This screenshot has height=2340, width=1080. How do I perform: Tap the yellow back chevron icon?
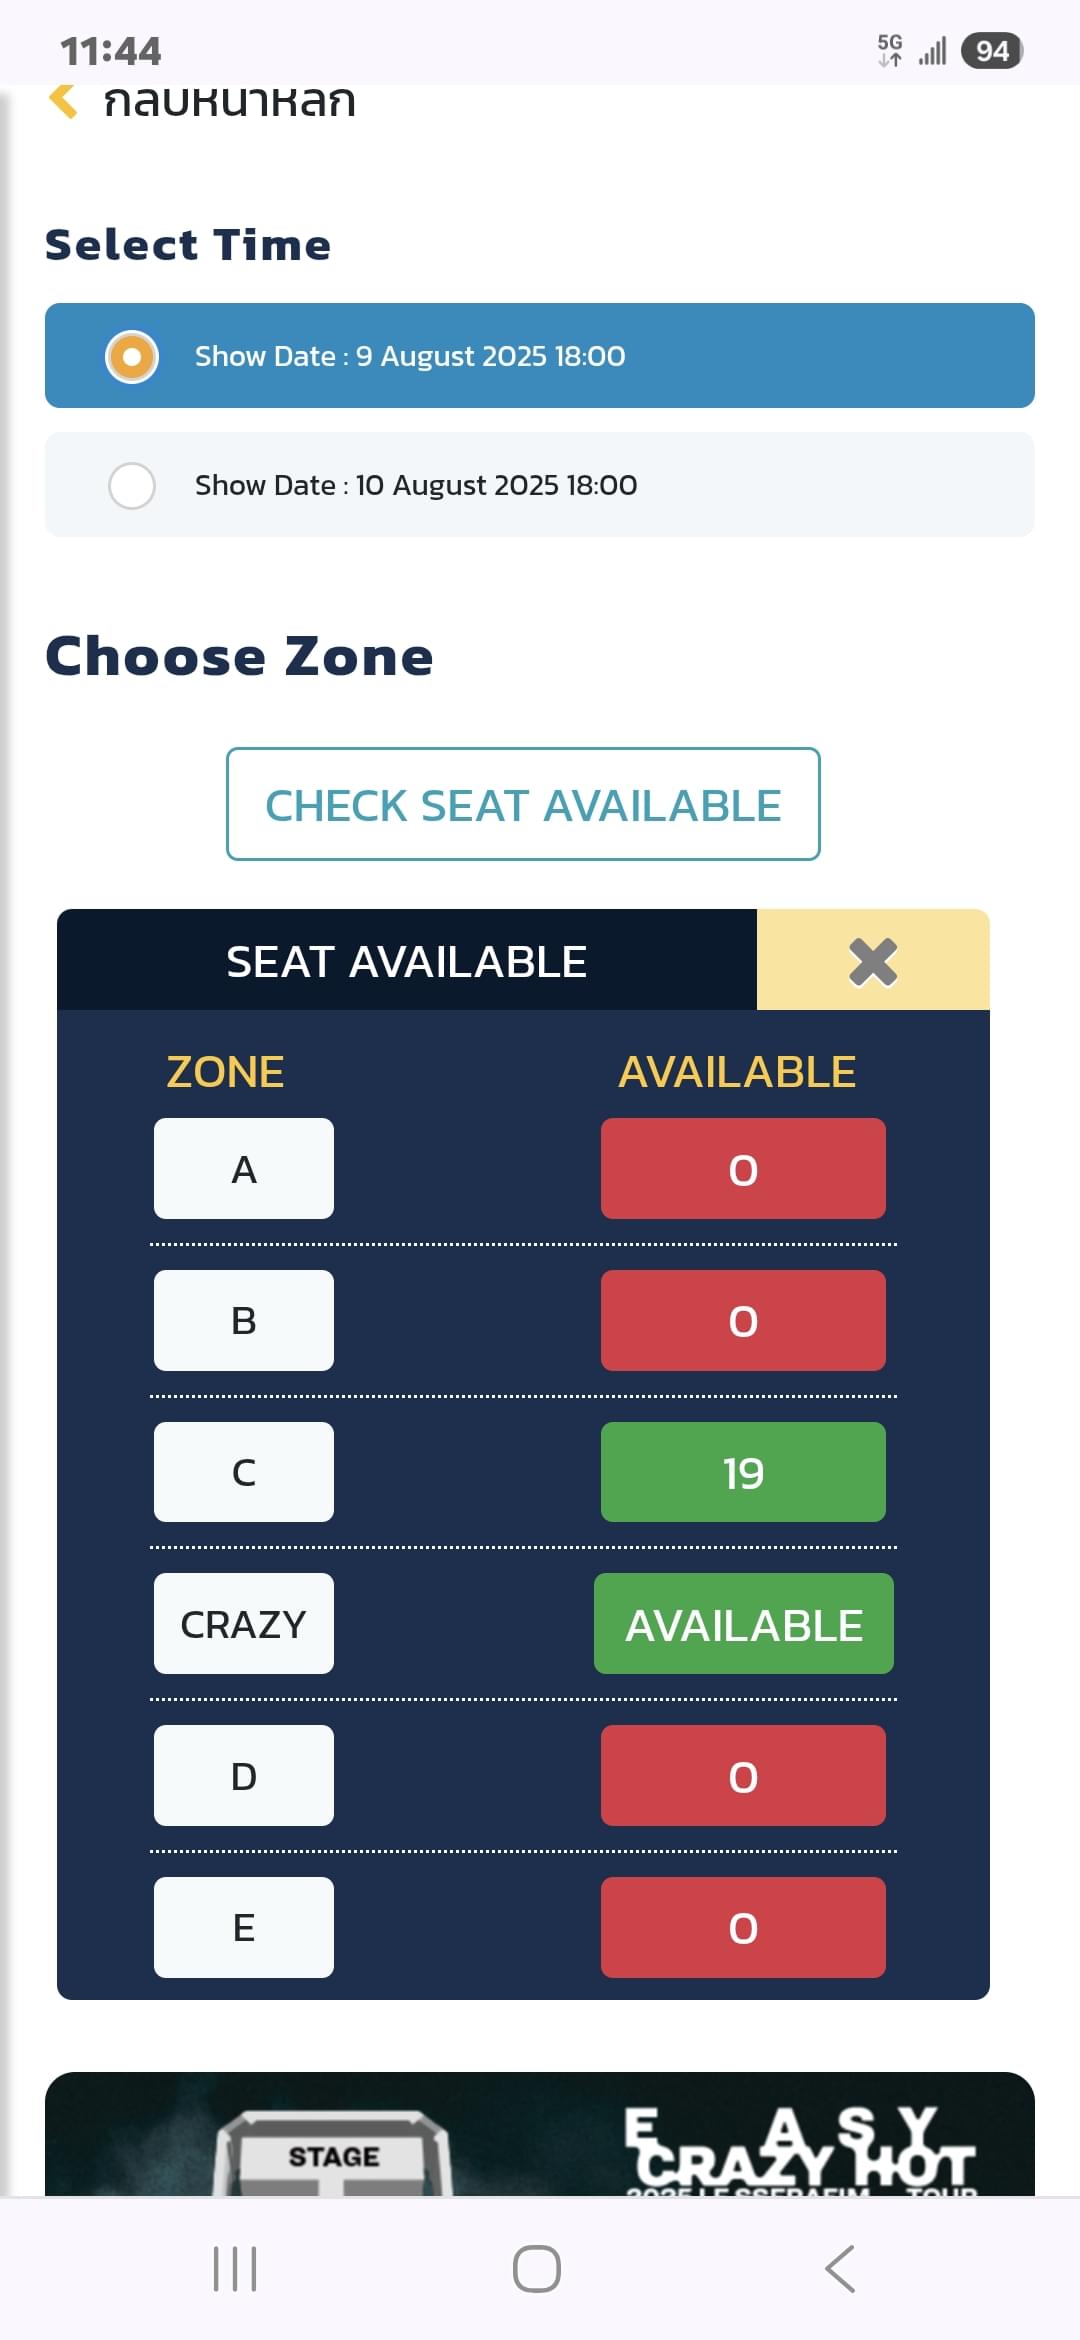tap(63, 101)
